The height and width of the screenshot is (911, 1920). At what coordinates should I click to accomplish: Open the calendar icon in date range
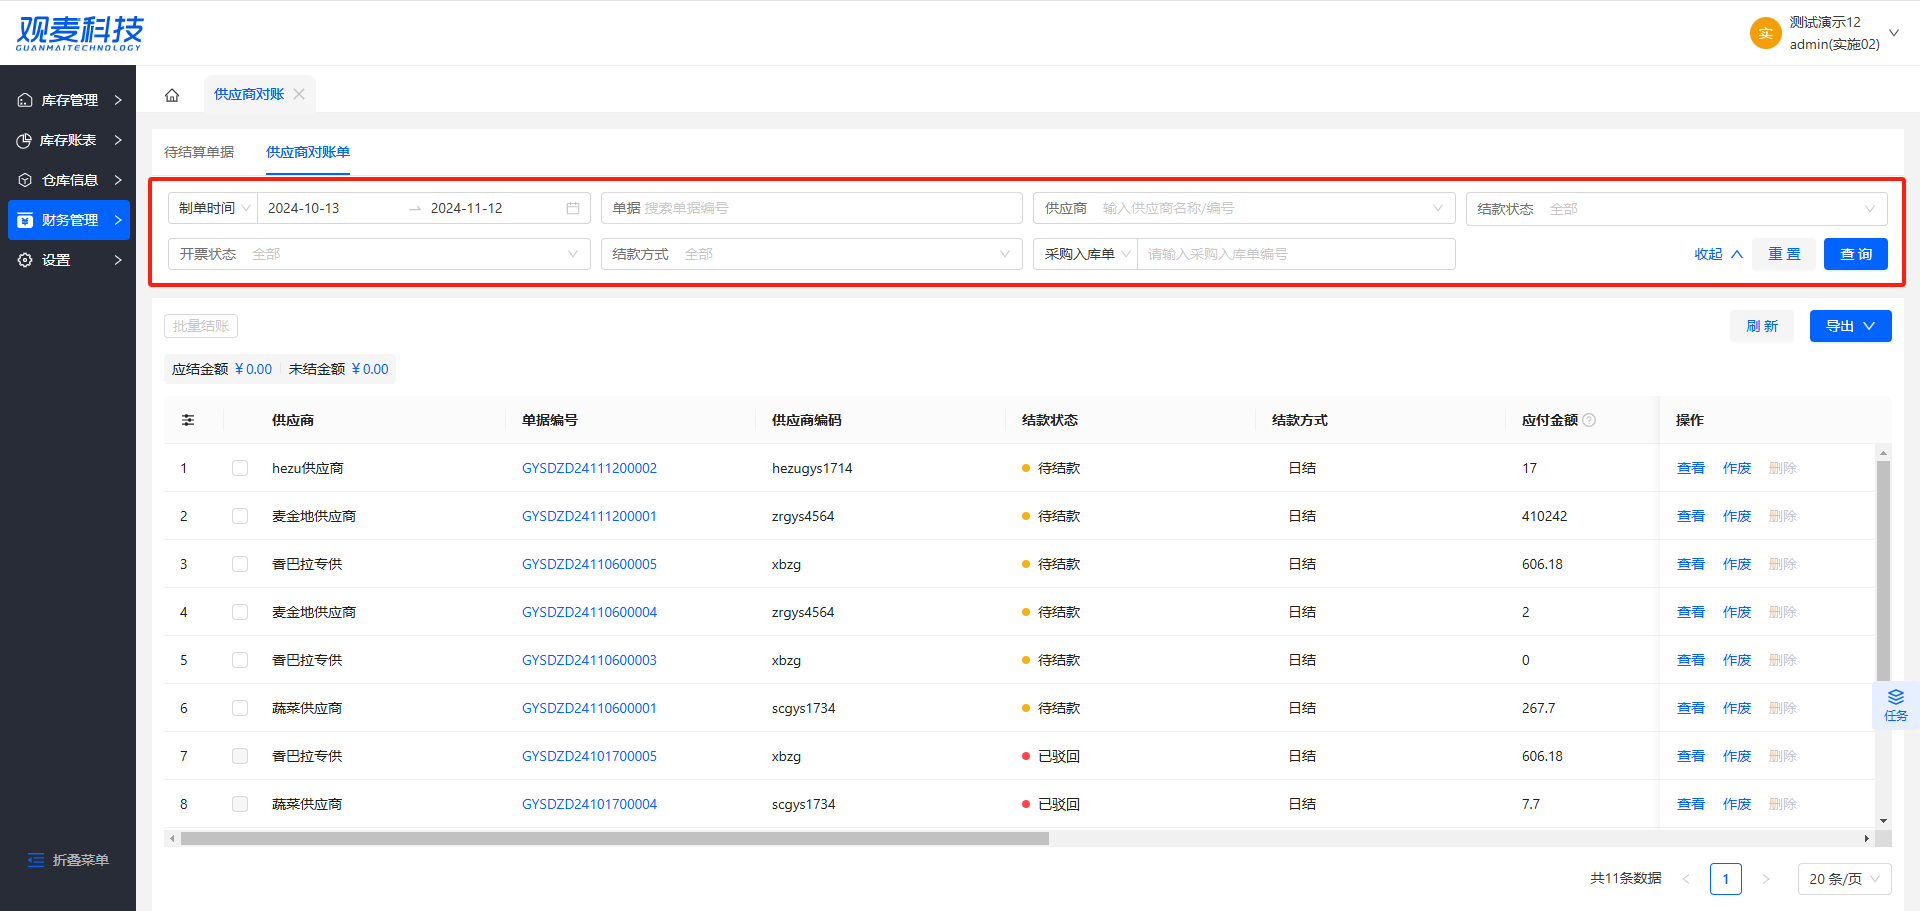click(x=573, y=208)
